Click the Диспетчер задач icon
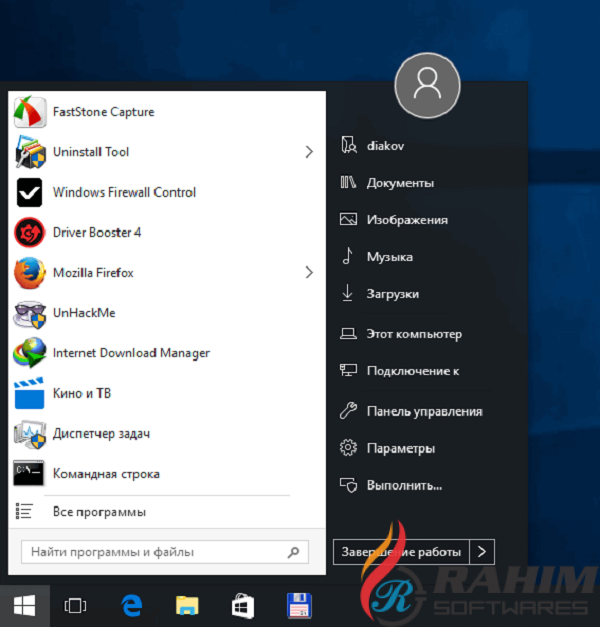 point(30,434)
